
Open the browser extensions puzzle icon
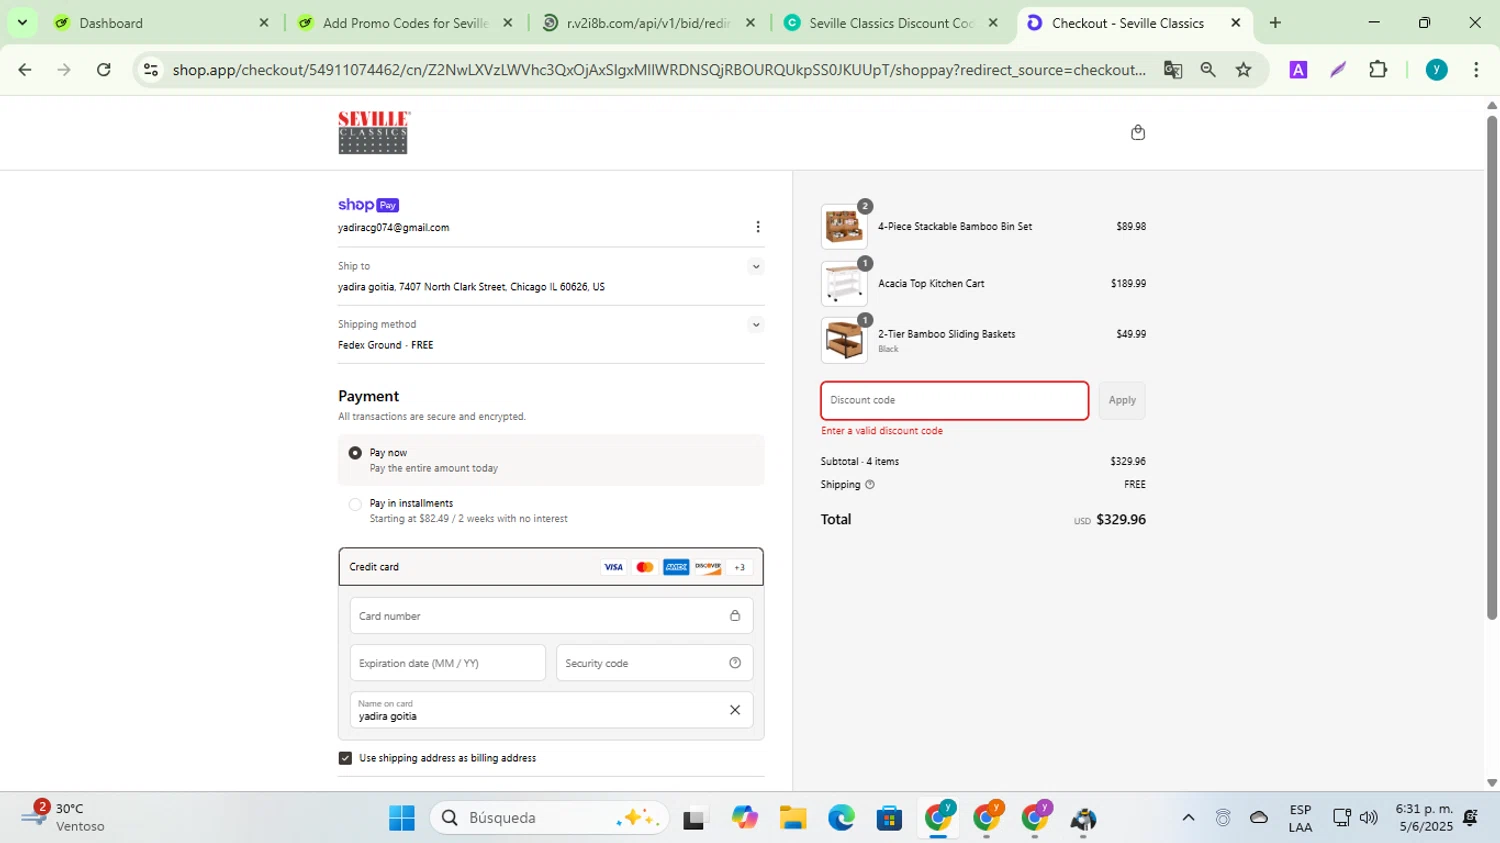pyautogui.click(x=1378, y=69)
